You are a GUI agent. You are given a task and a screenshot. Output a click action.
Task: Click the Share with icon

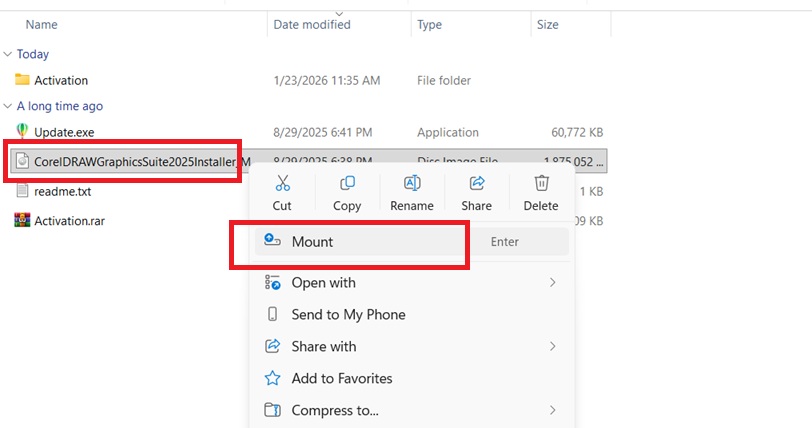pyautogui.click(x=272, y=346)
